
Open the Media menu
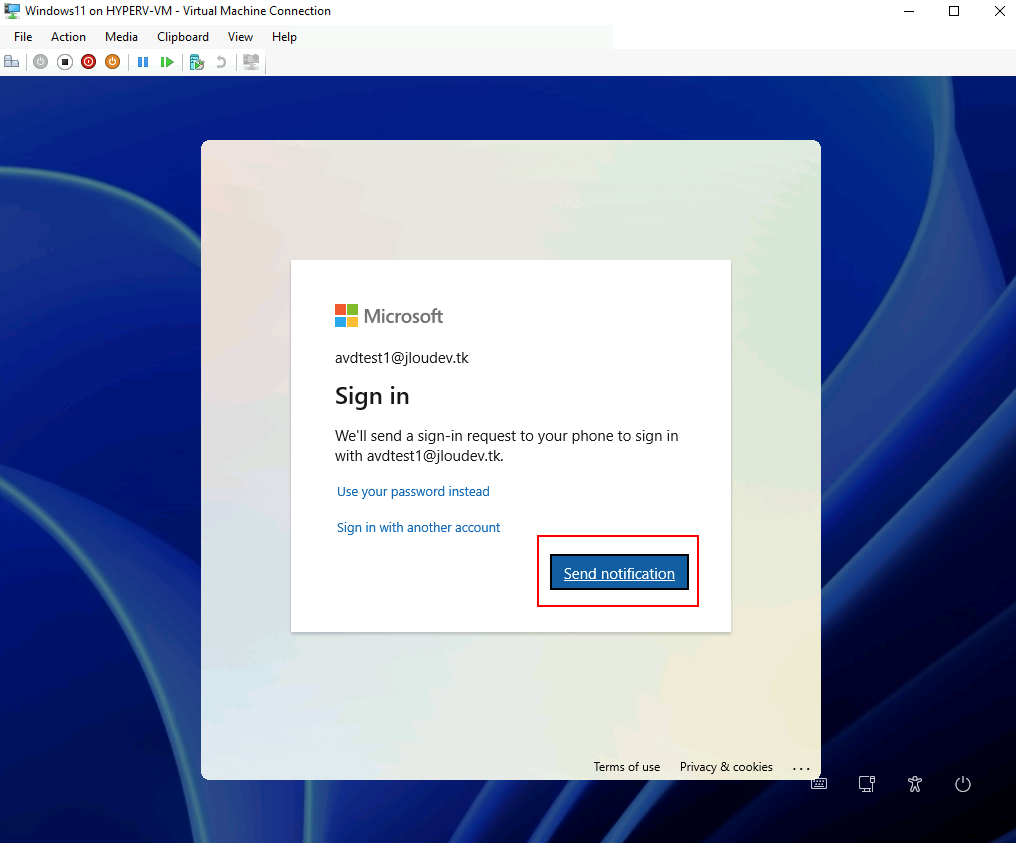pos(121,37)
